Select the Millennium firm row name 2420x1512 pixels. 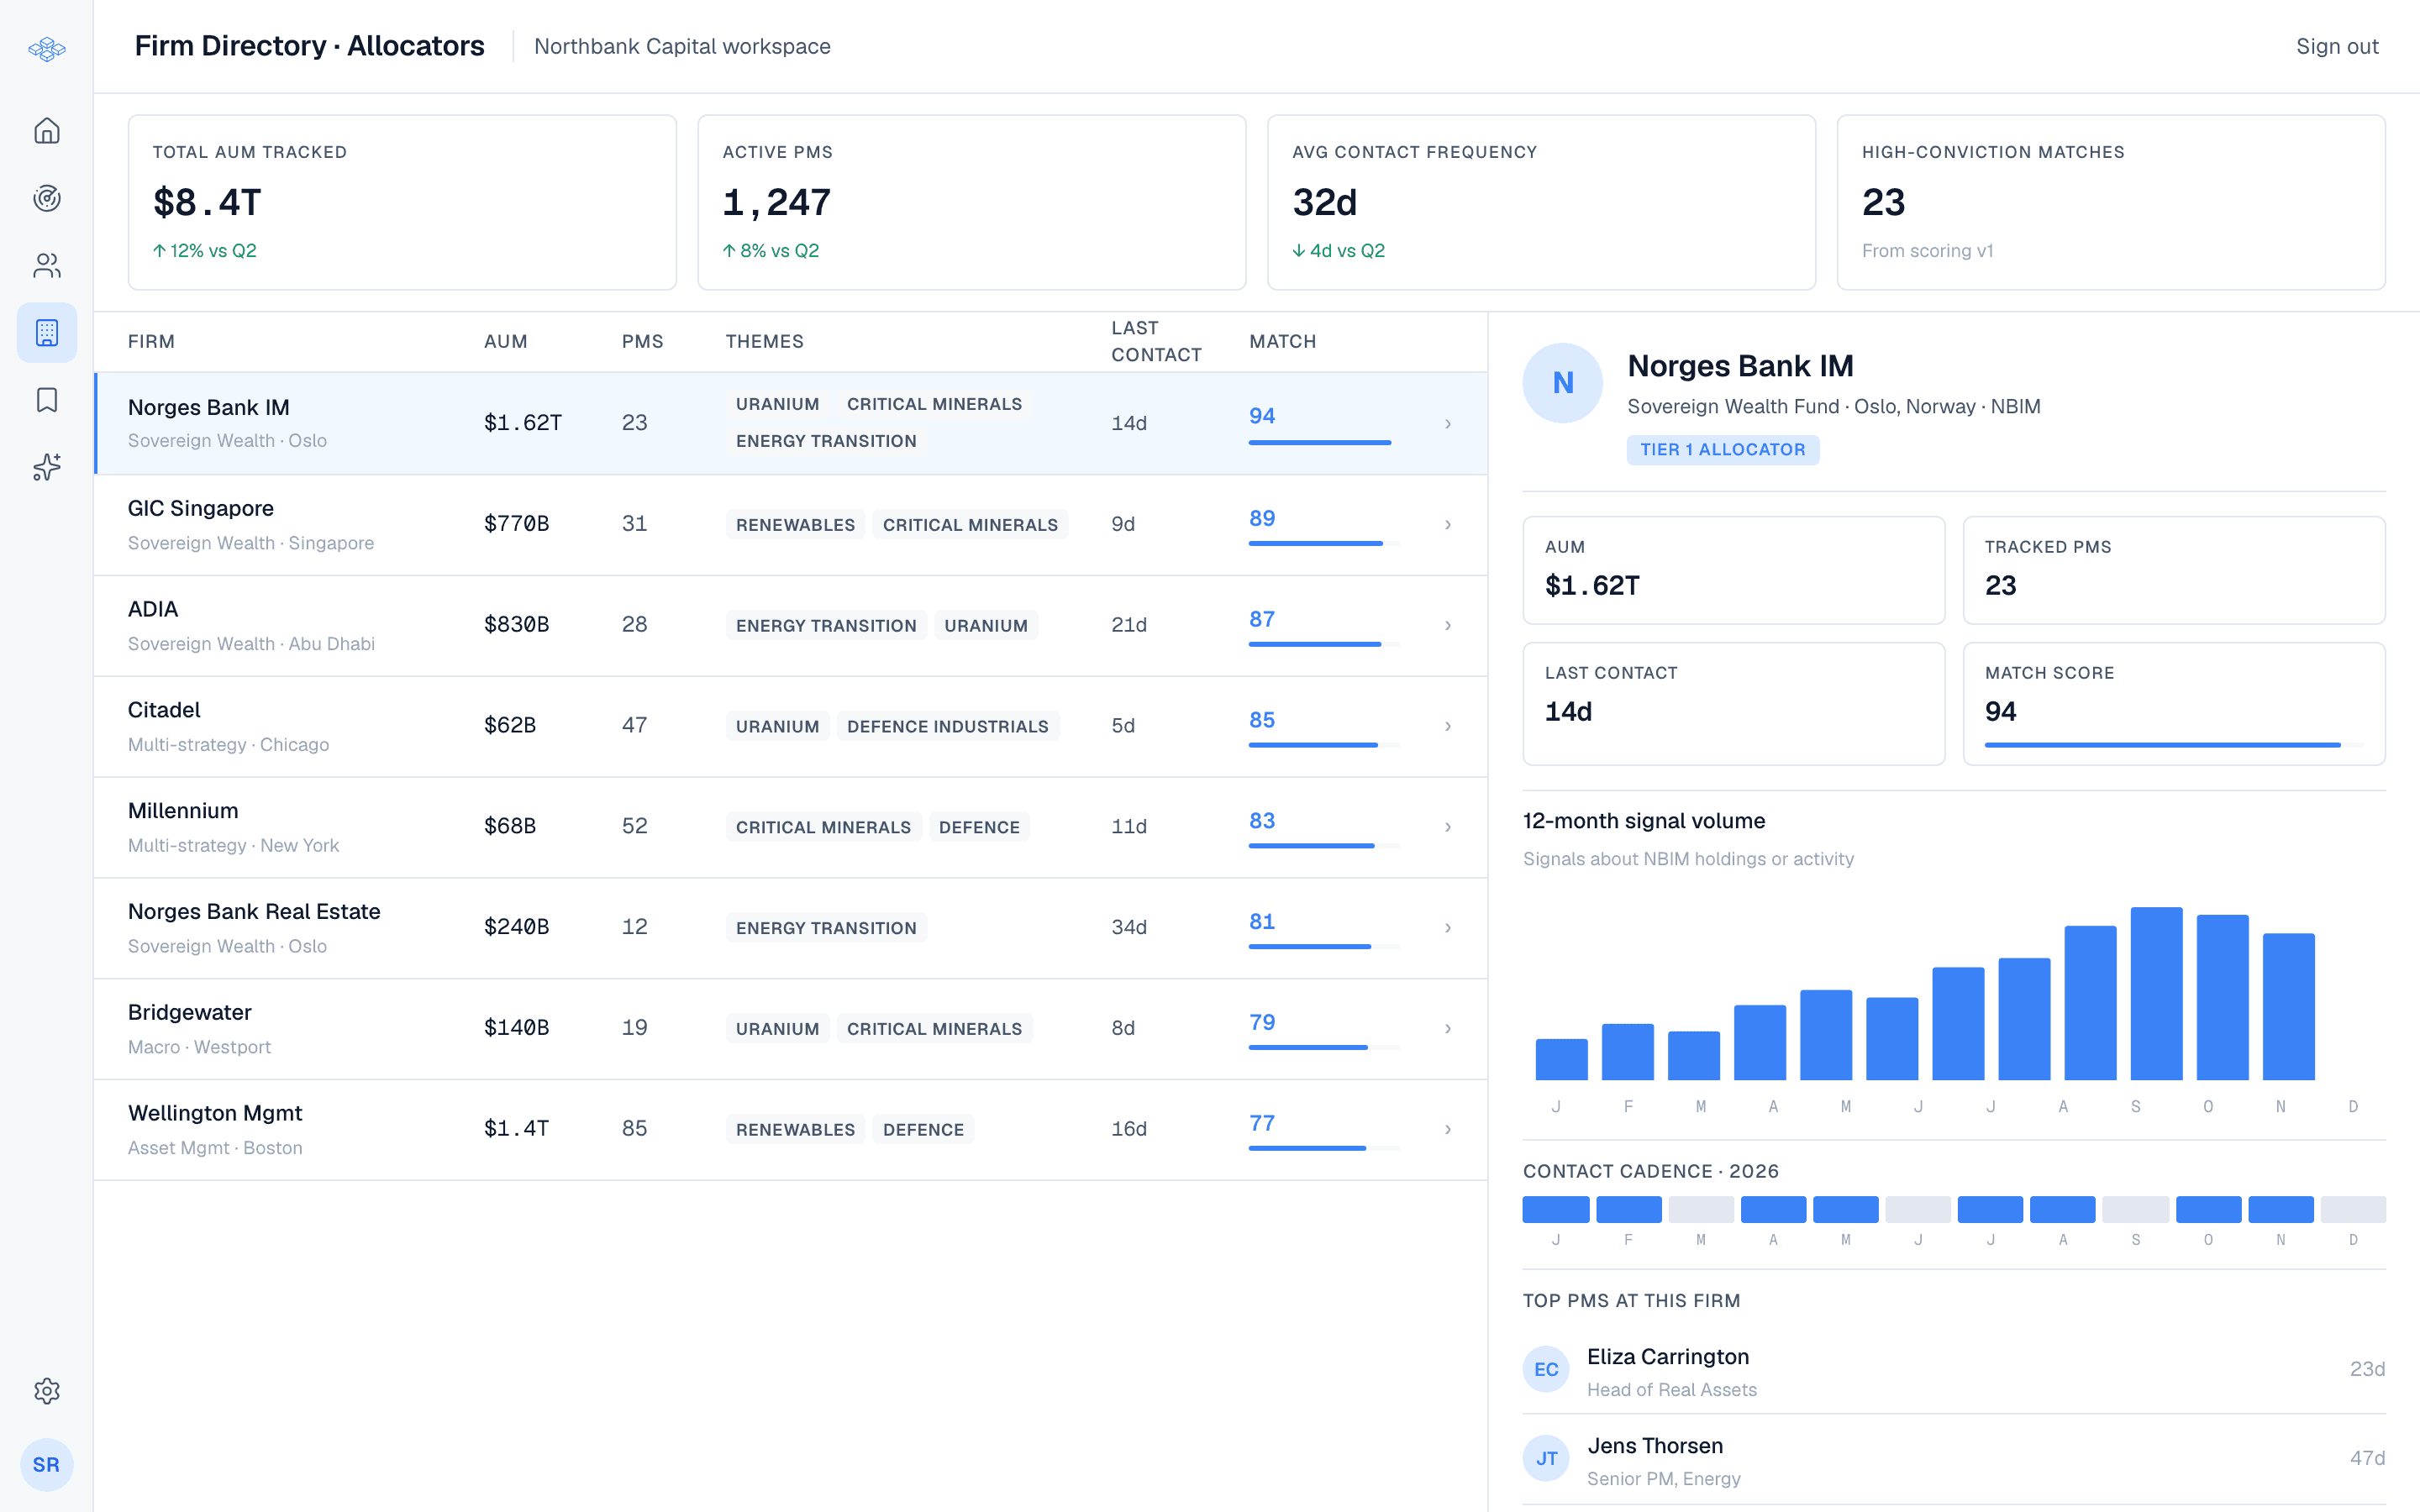coord(183,811)
